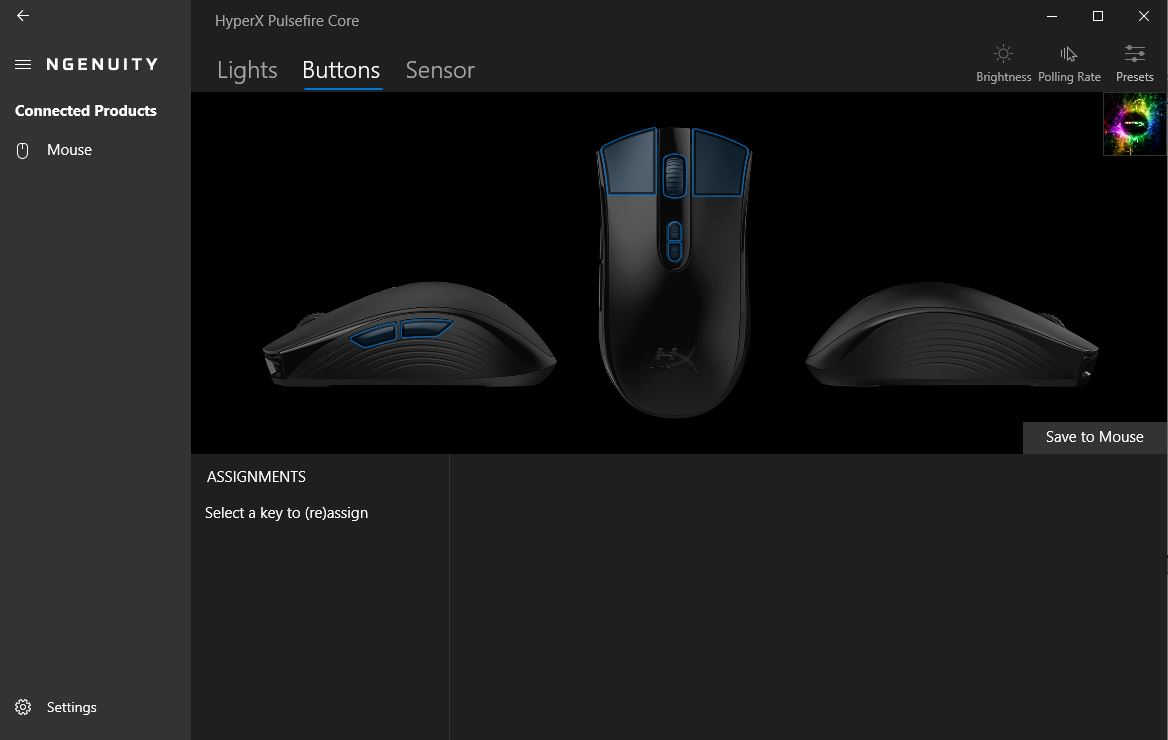Select the Buttons tab
The width and height of the screenshot is (1168, 740).
point(341,70)
